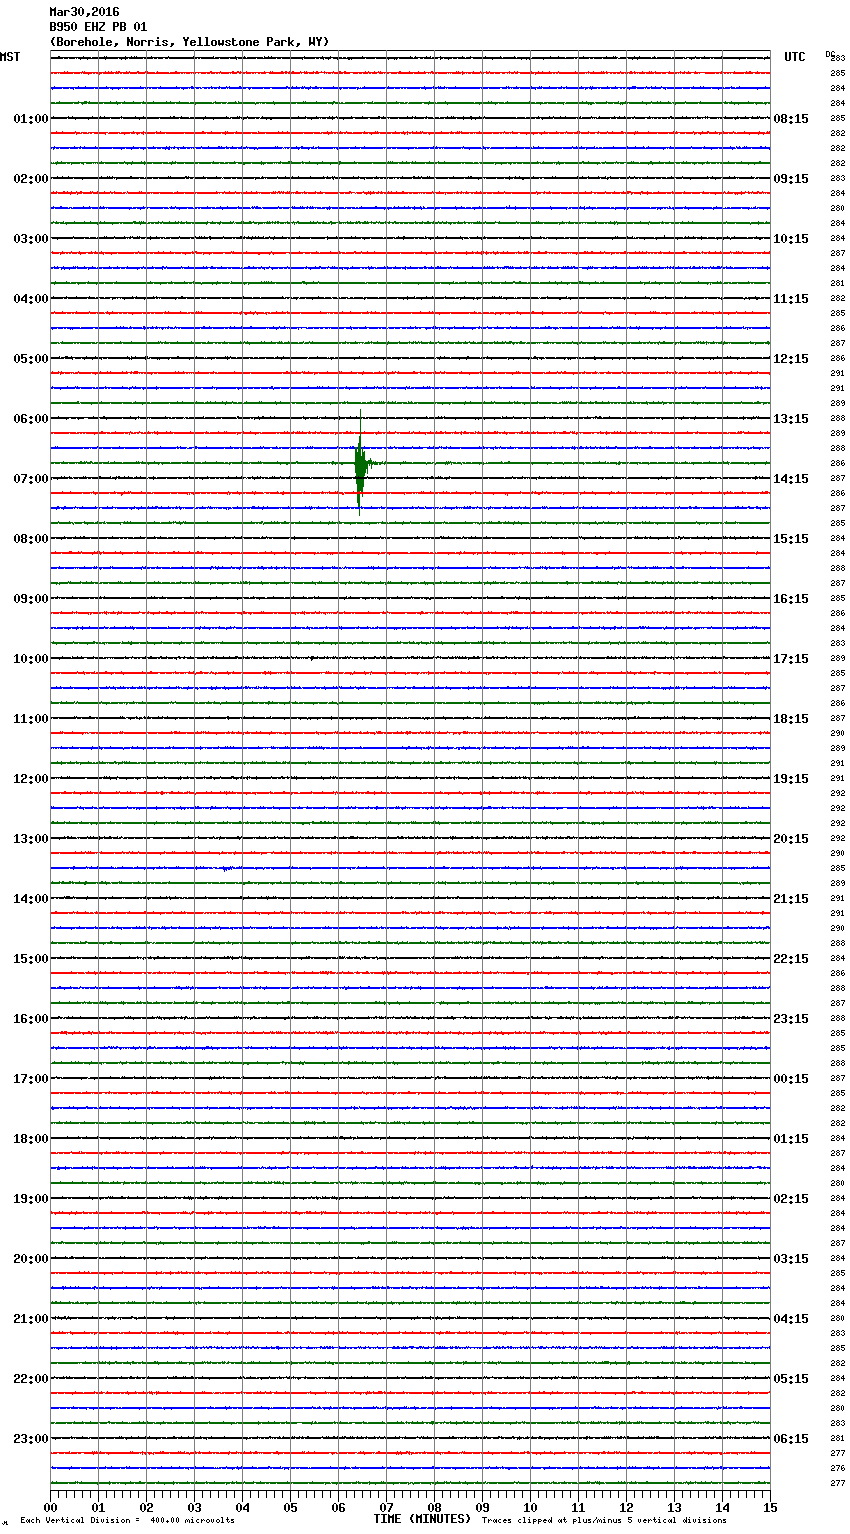
Task: Click the 19:15 UTC time label
Action: pos(791,779)
